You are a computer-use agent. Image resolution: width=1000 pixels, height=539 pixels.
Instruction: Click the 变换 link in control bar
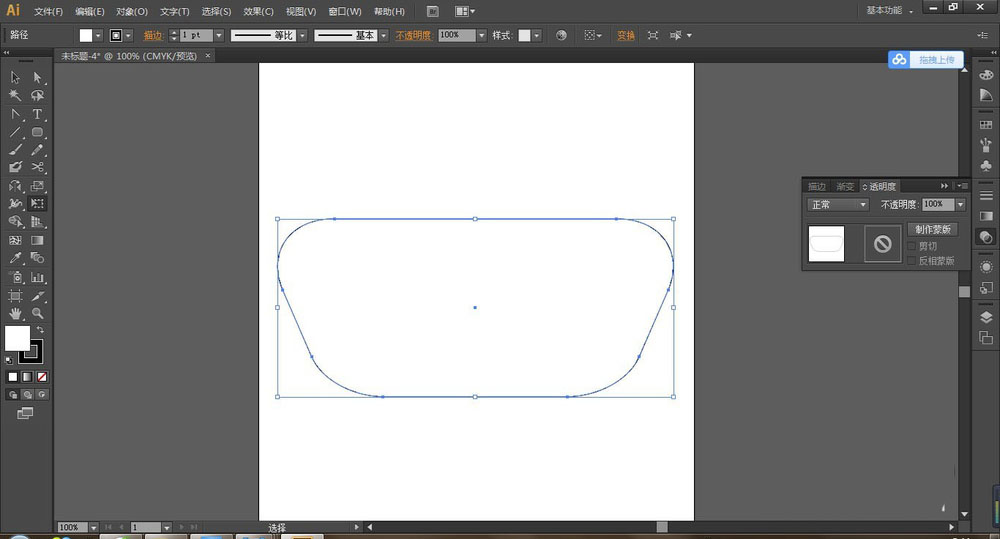point(625,35)
